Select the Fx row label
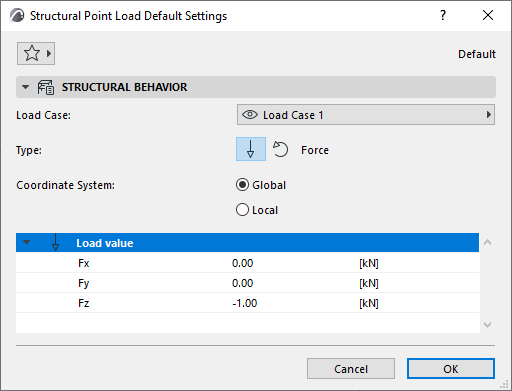The image size is (512, 391). coord(84,263)
